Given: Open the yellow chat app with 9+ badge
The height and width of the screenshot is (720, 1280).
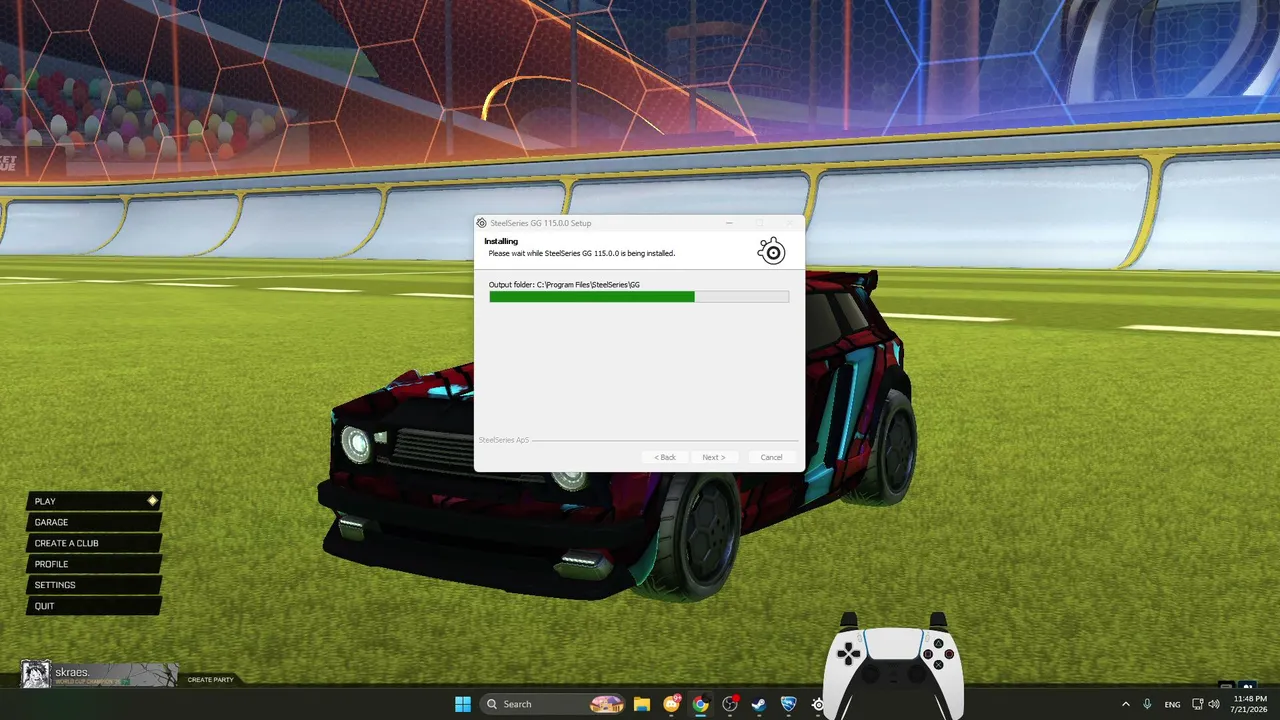Looking at the screenshot, I should (671, 704).
